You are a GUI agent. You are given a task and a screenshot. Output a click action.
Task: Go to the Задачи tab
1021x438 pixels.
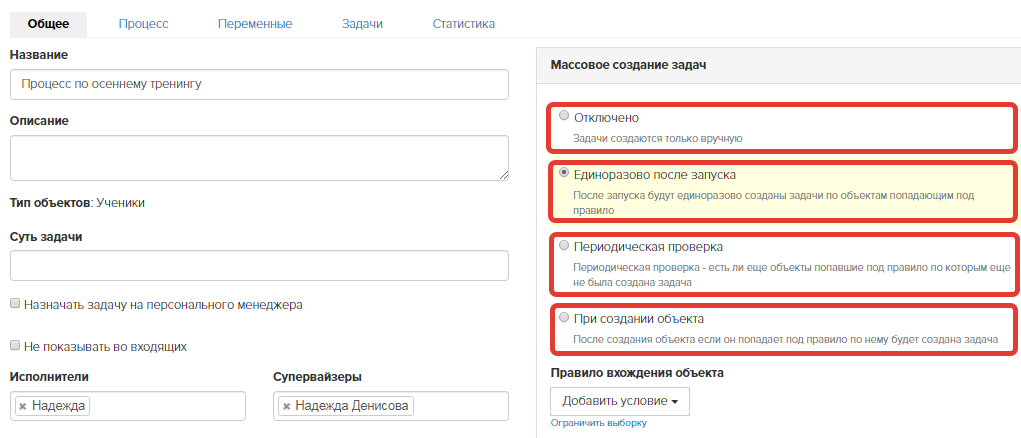click(362, 24)
